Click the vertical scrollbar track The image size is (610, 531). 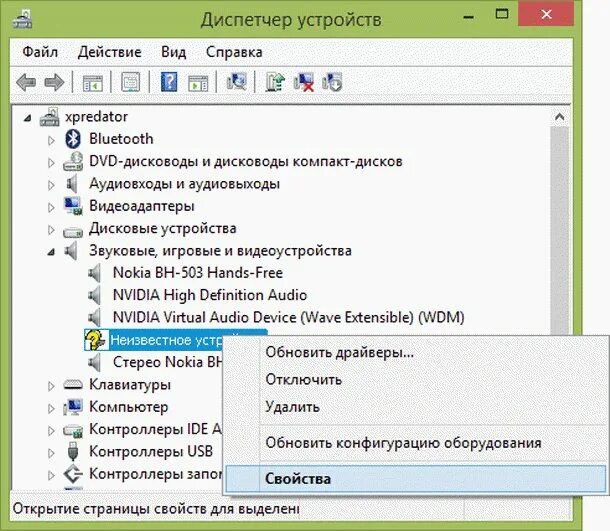pyautogui.click(x=559, y=230)
